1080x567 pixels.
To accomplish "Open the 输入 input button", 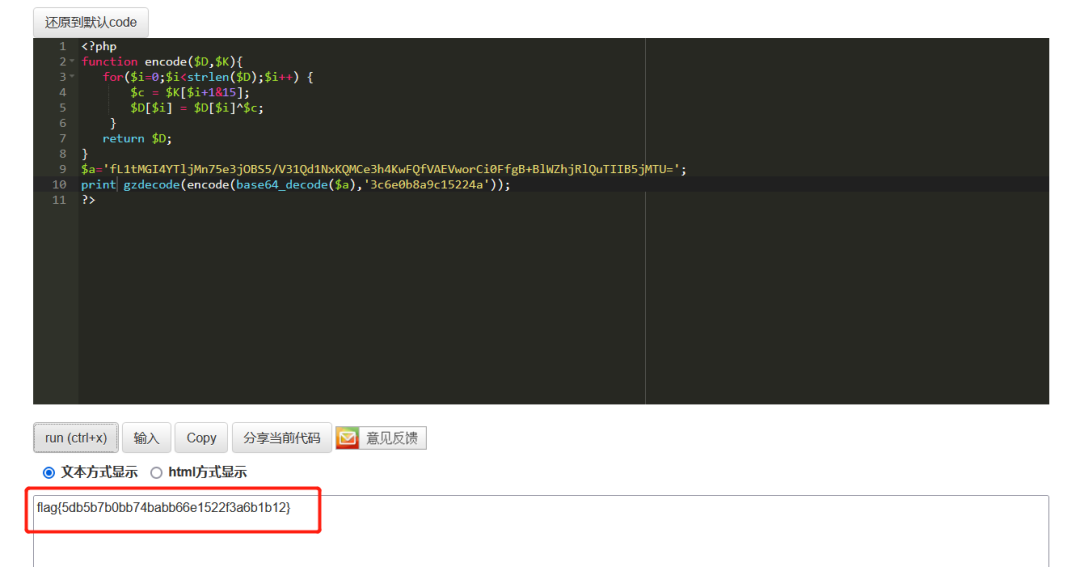I will point(146,437).
